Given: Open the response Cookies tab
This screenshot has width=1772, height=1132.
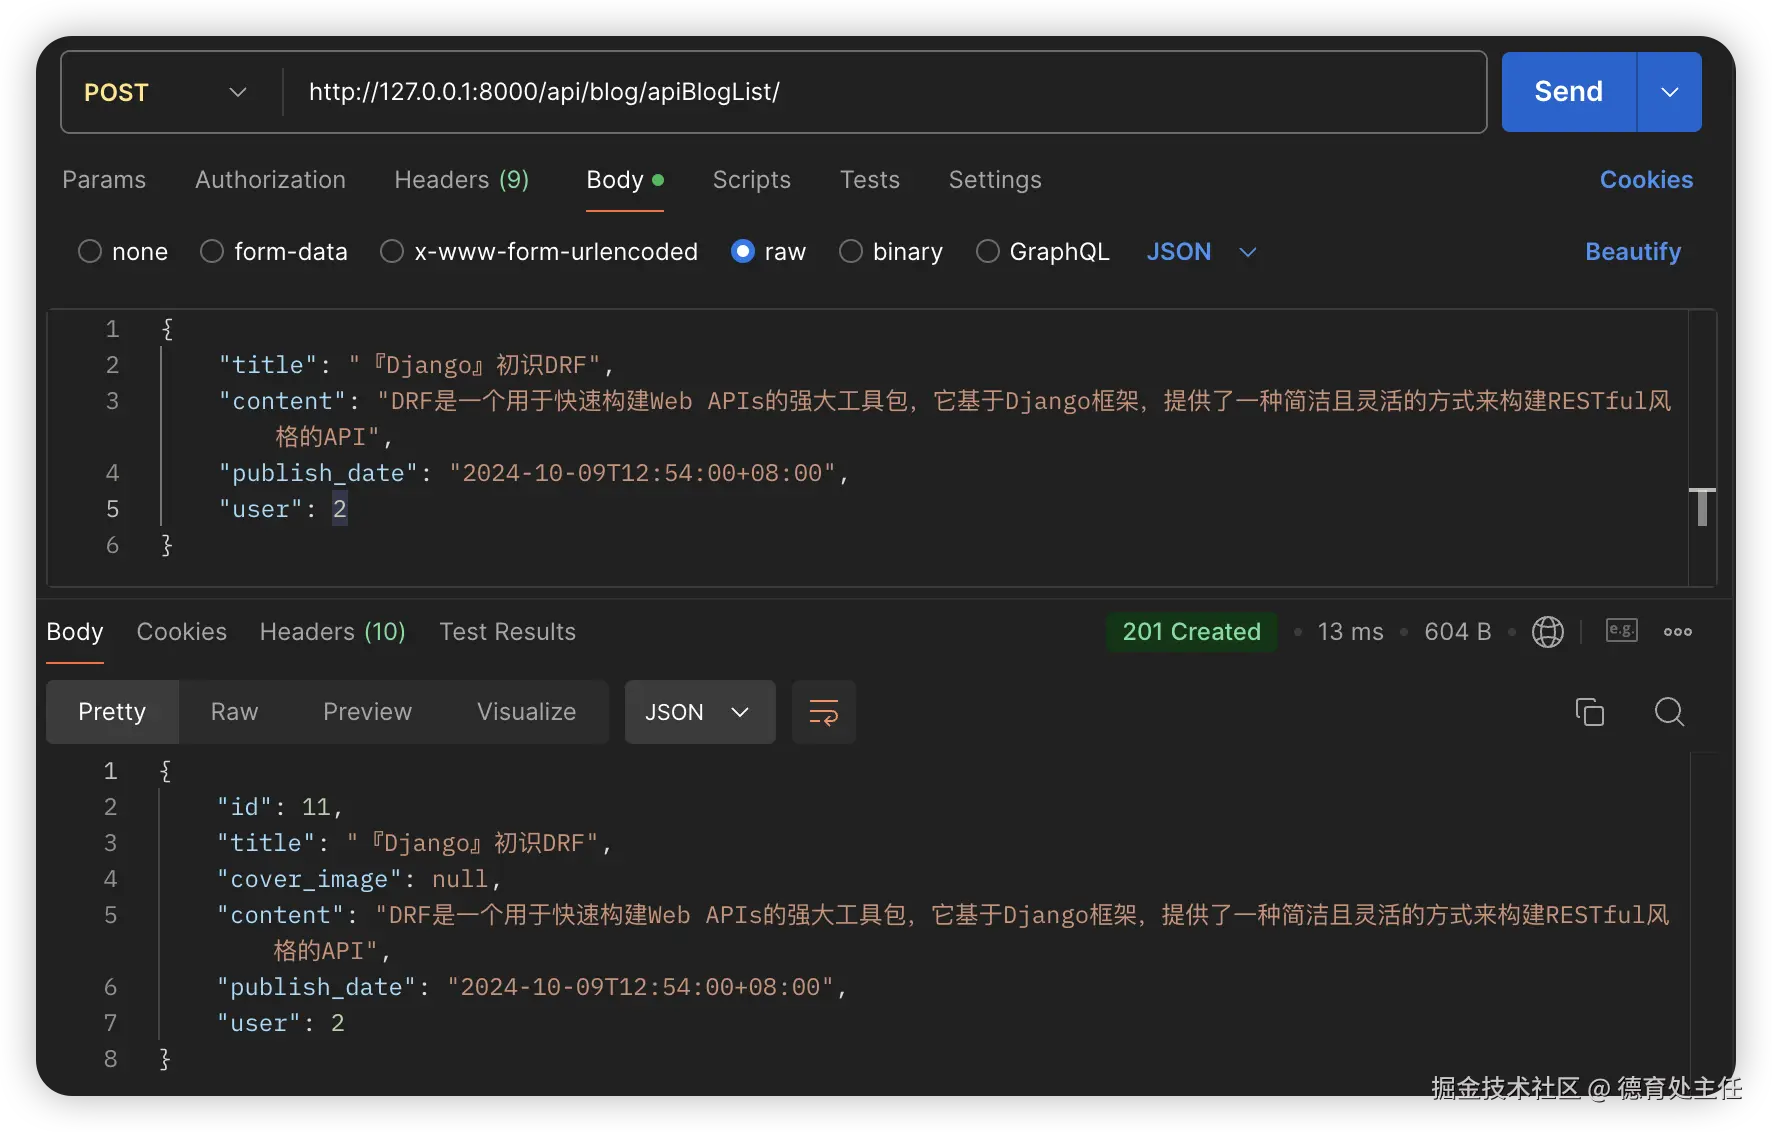Looking at the screenshot, I should 182,632.
